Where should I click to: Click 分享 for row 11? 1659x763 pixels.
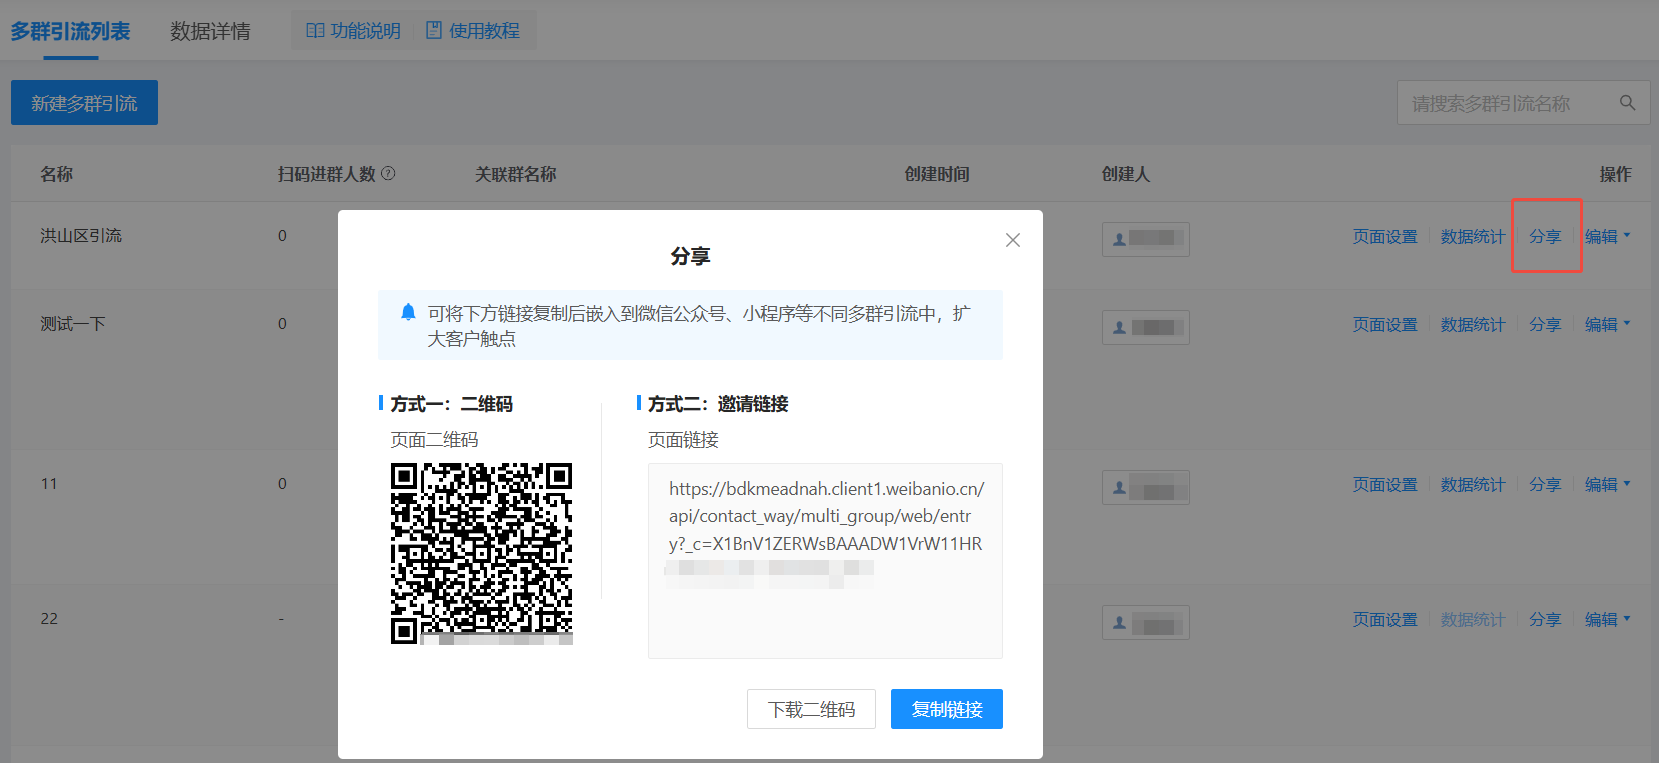[1545, 484]
